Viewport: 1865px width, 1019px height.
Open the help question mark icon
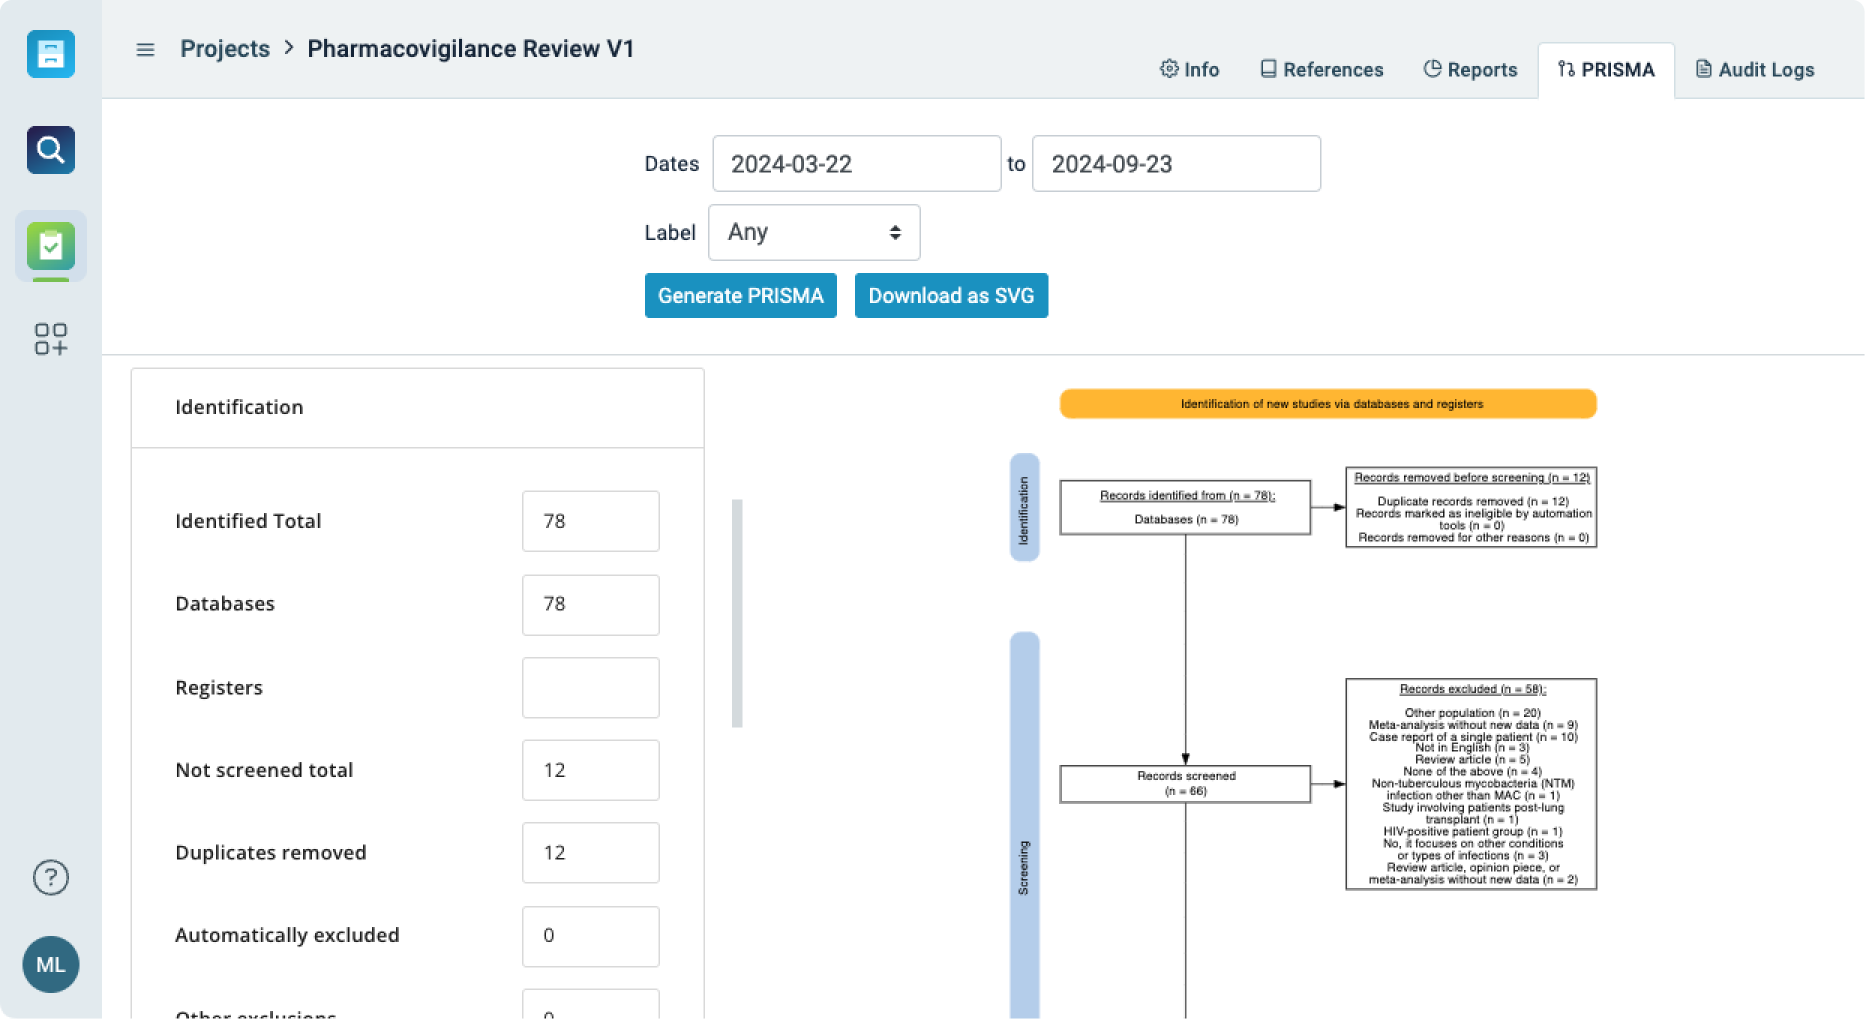[x=51, y=877]
